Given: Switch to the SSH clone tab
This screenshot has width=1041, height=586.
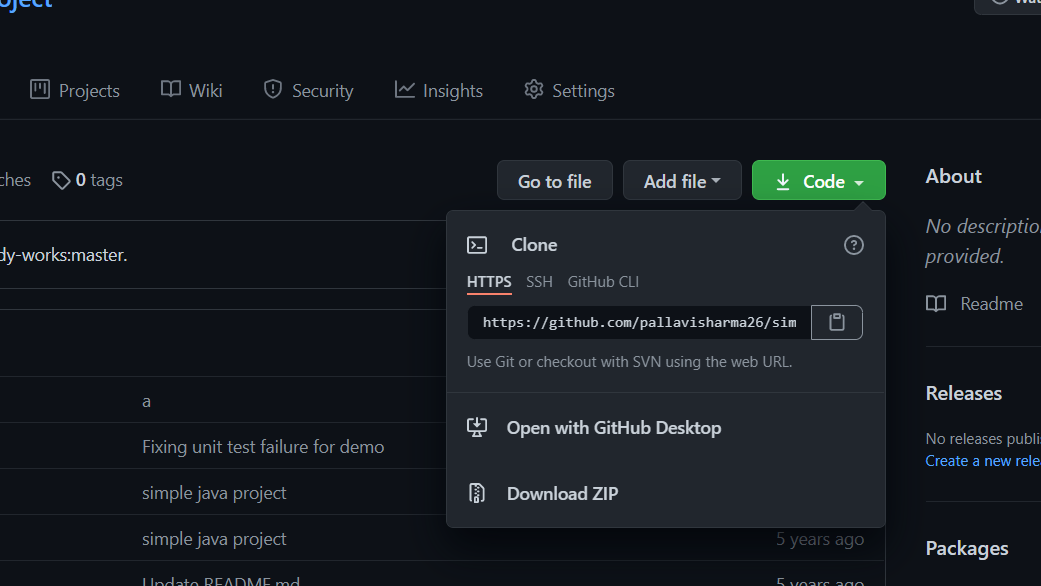Looking at the screenshot, I should tap(539, 282).
